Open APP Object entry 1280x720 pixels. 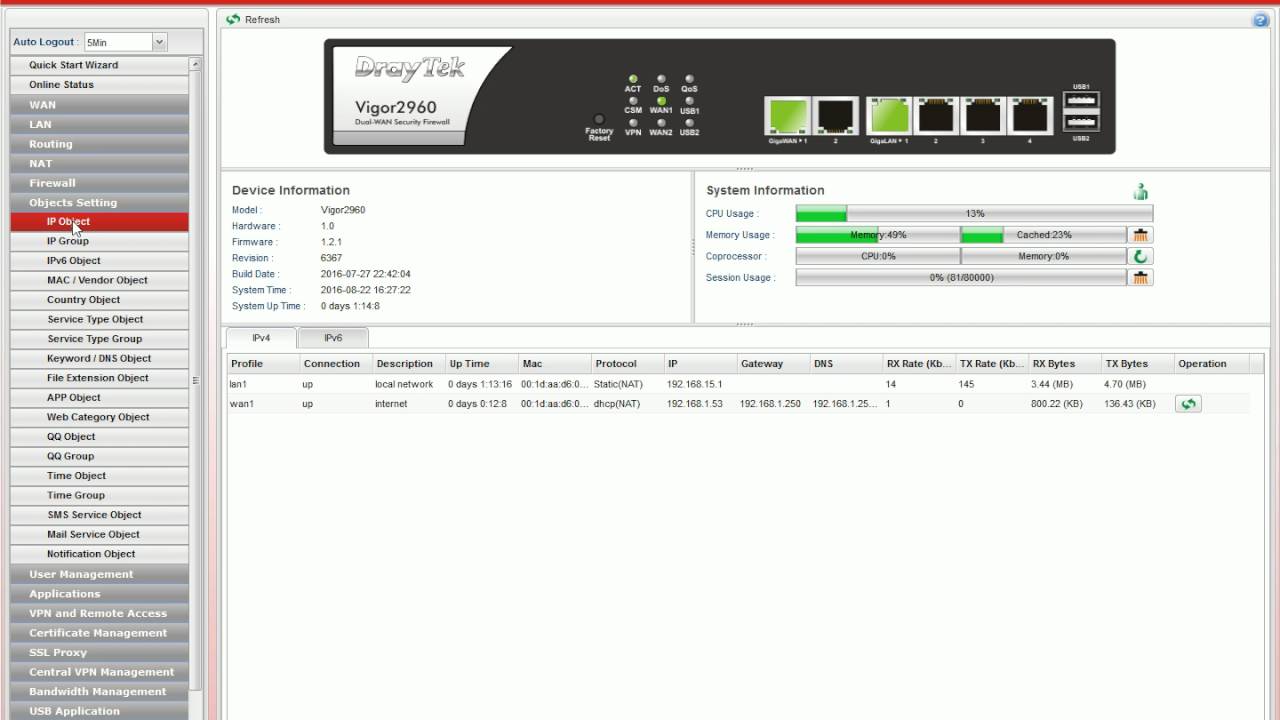click(99, 397)
